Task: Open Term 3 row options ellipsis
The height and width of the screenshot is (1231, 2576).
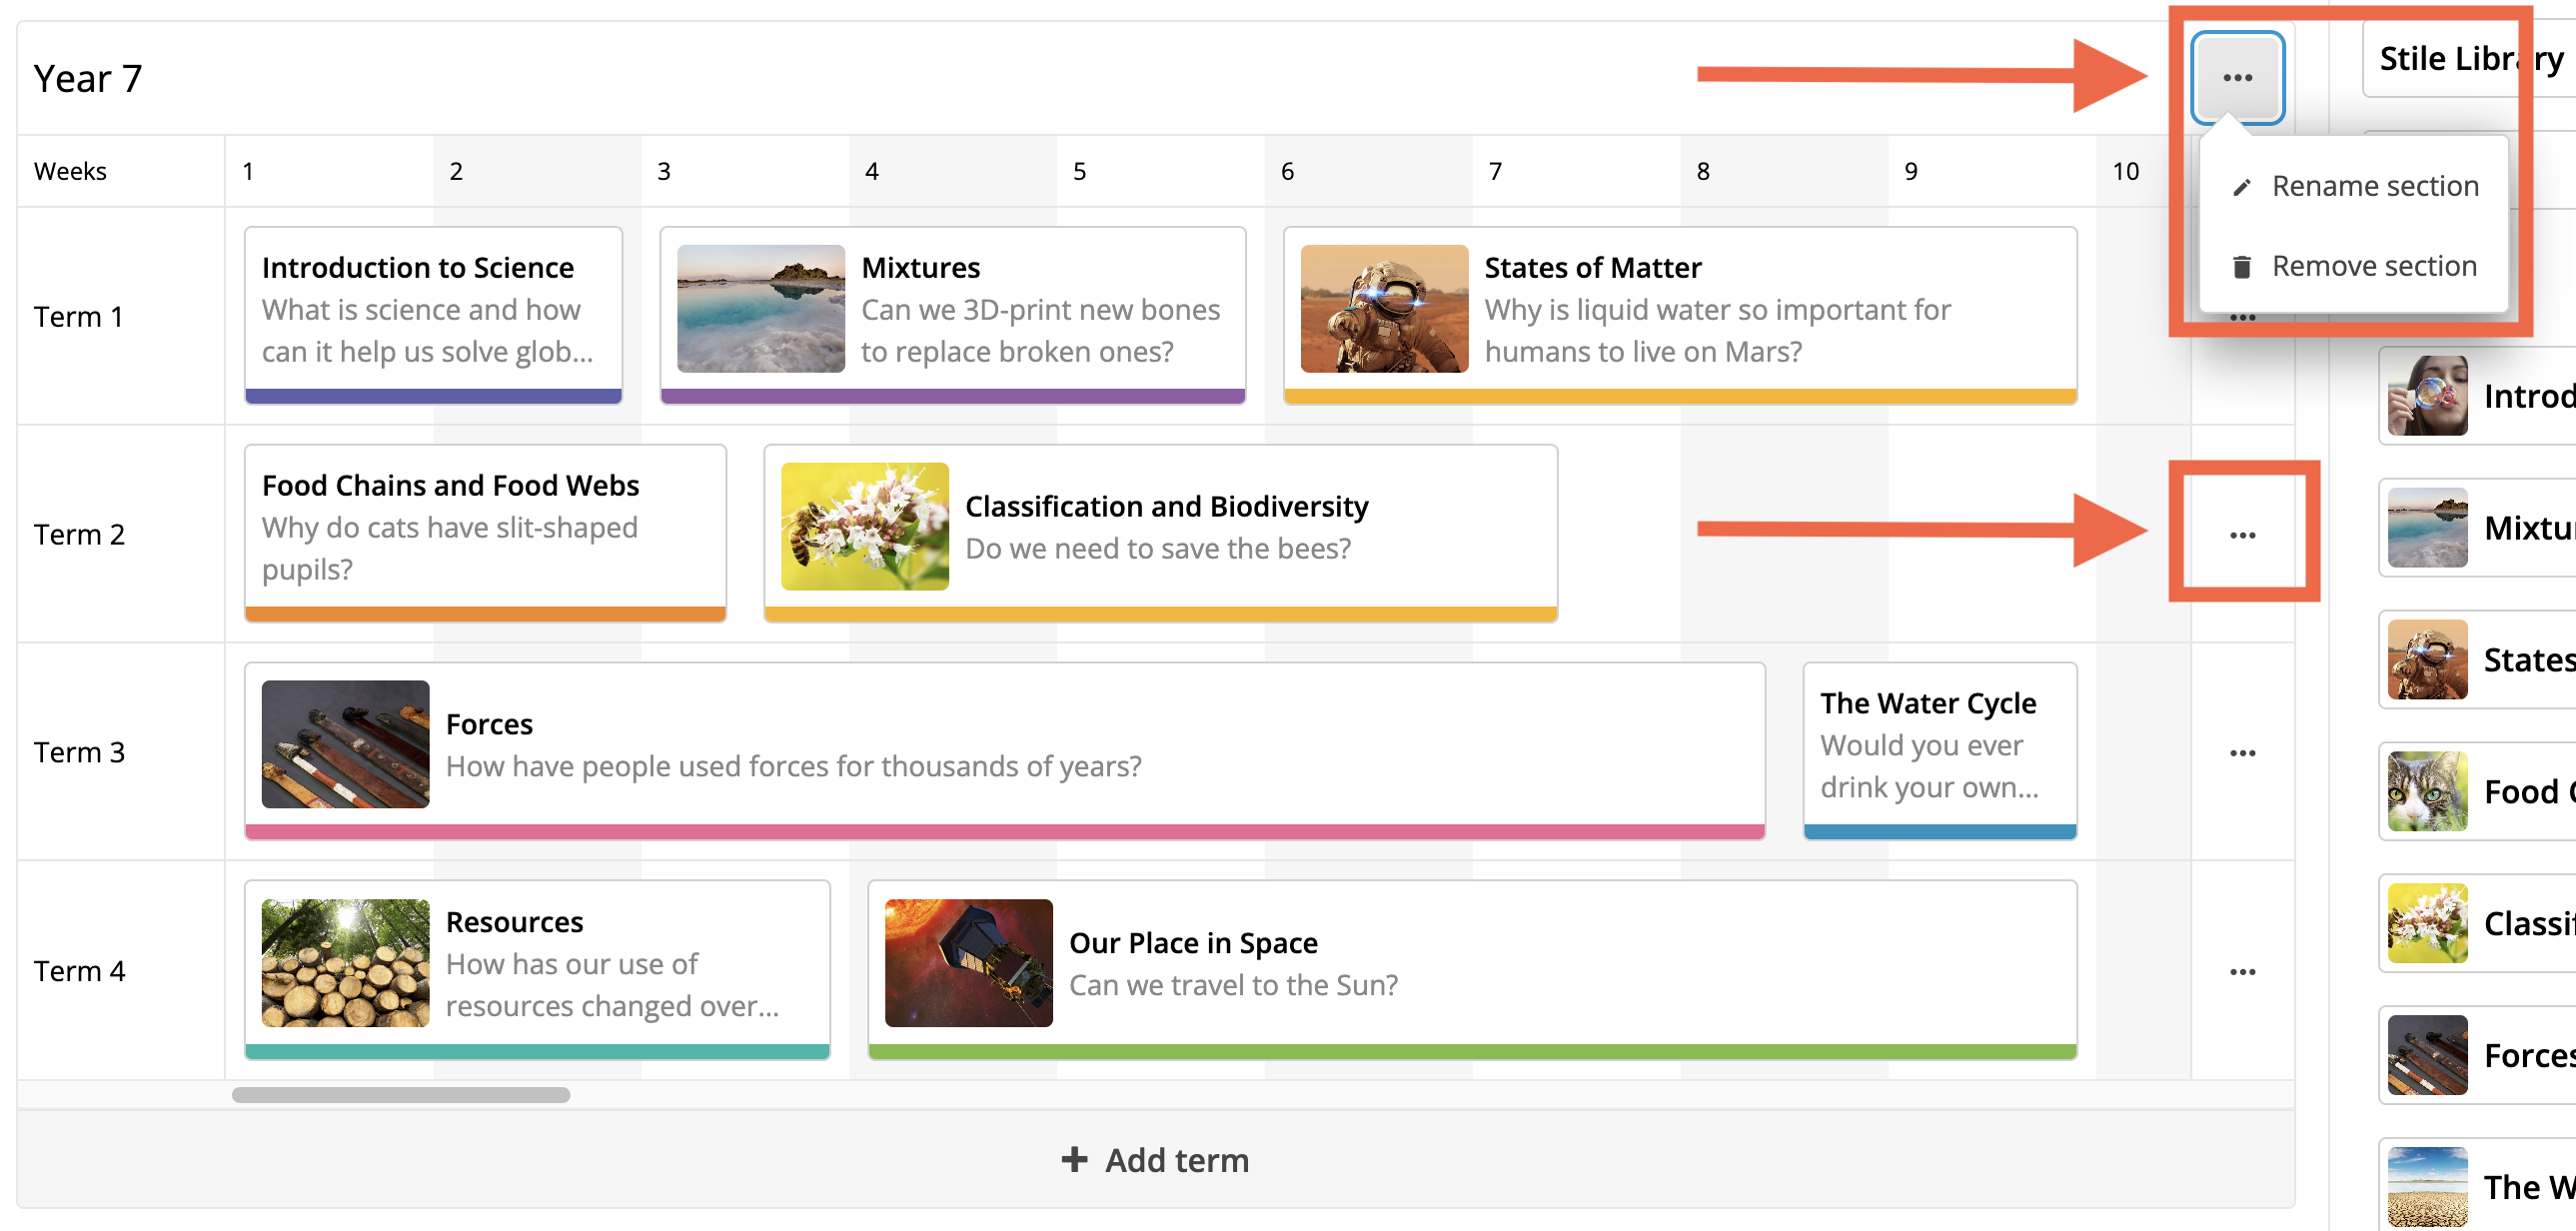Action: (2242, 753)
